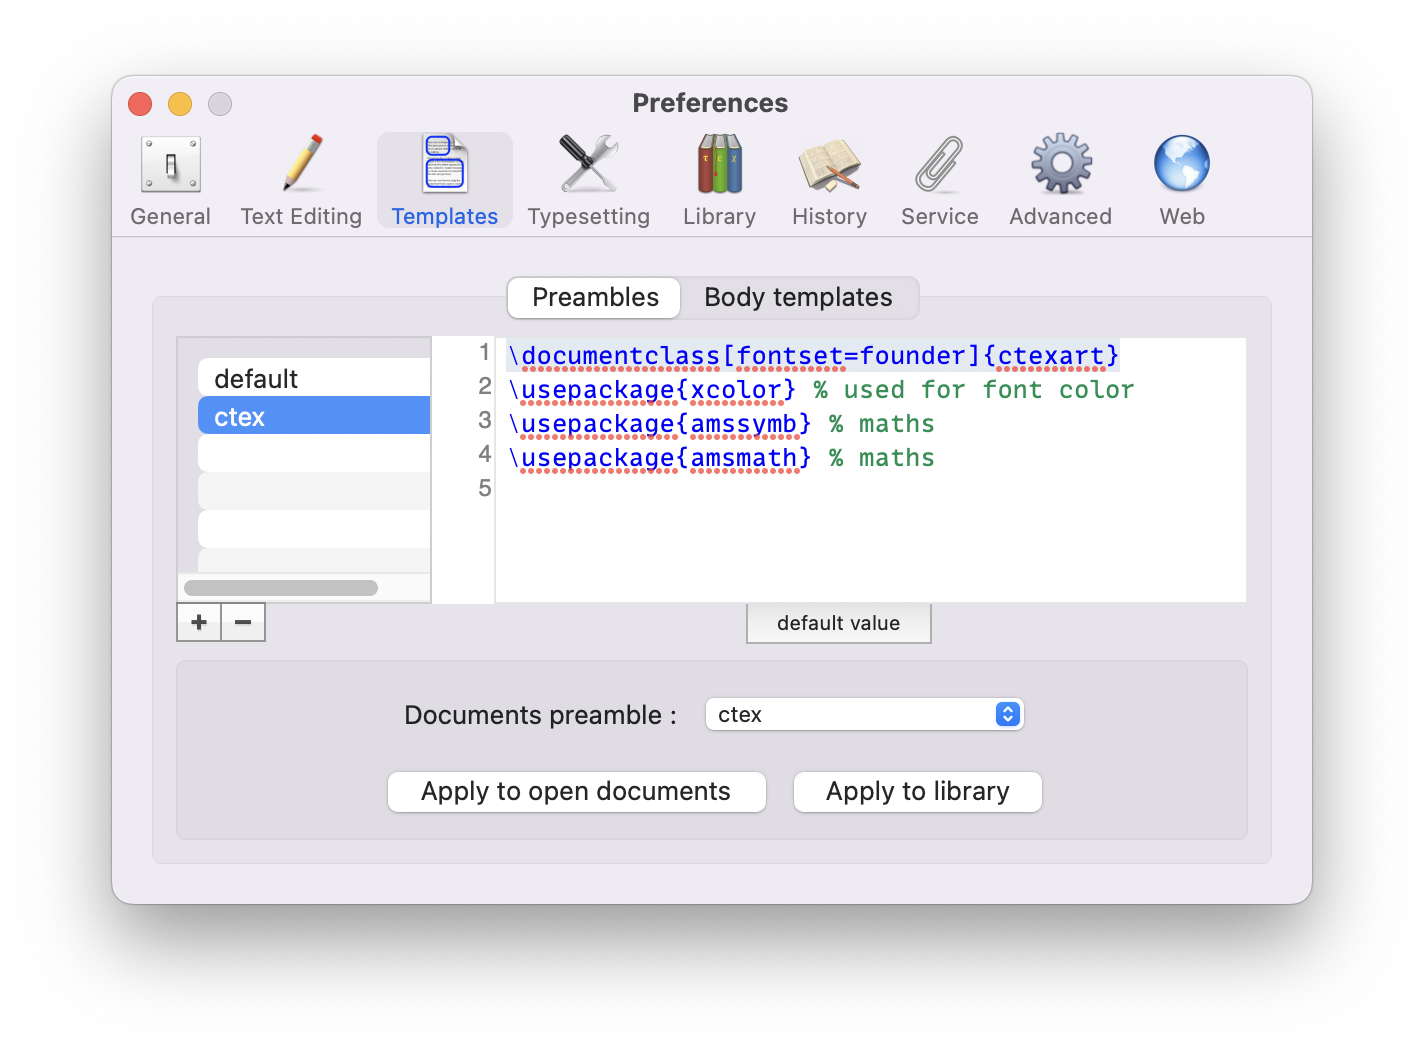Open the Documents preamble dropdown
This screenshot has height=1052, width=1424.
point(864,714)
